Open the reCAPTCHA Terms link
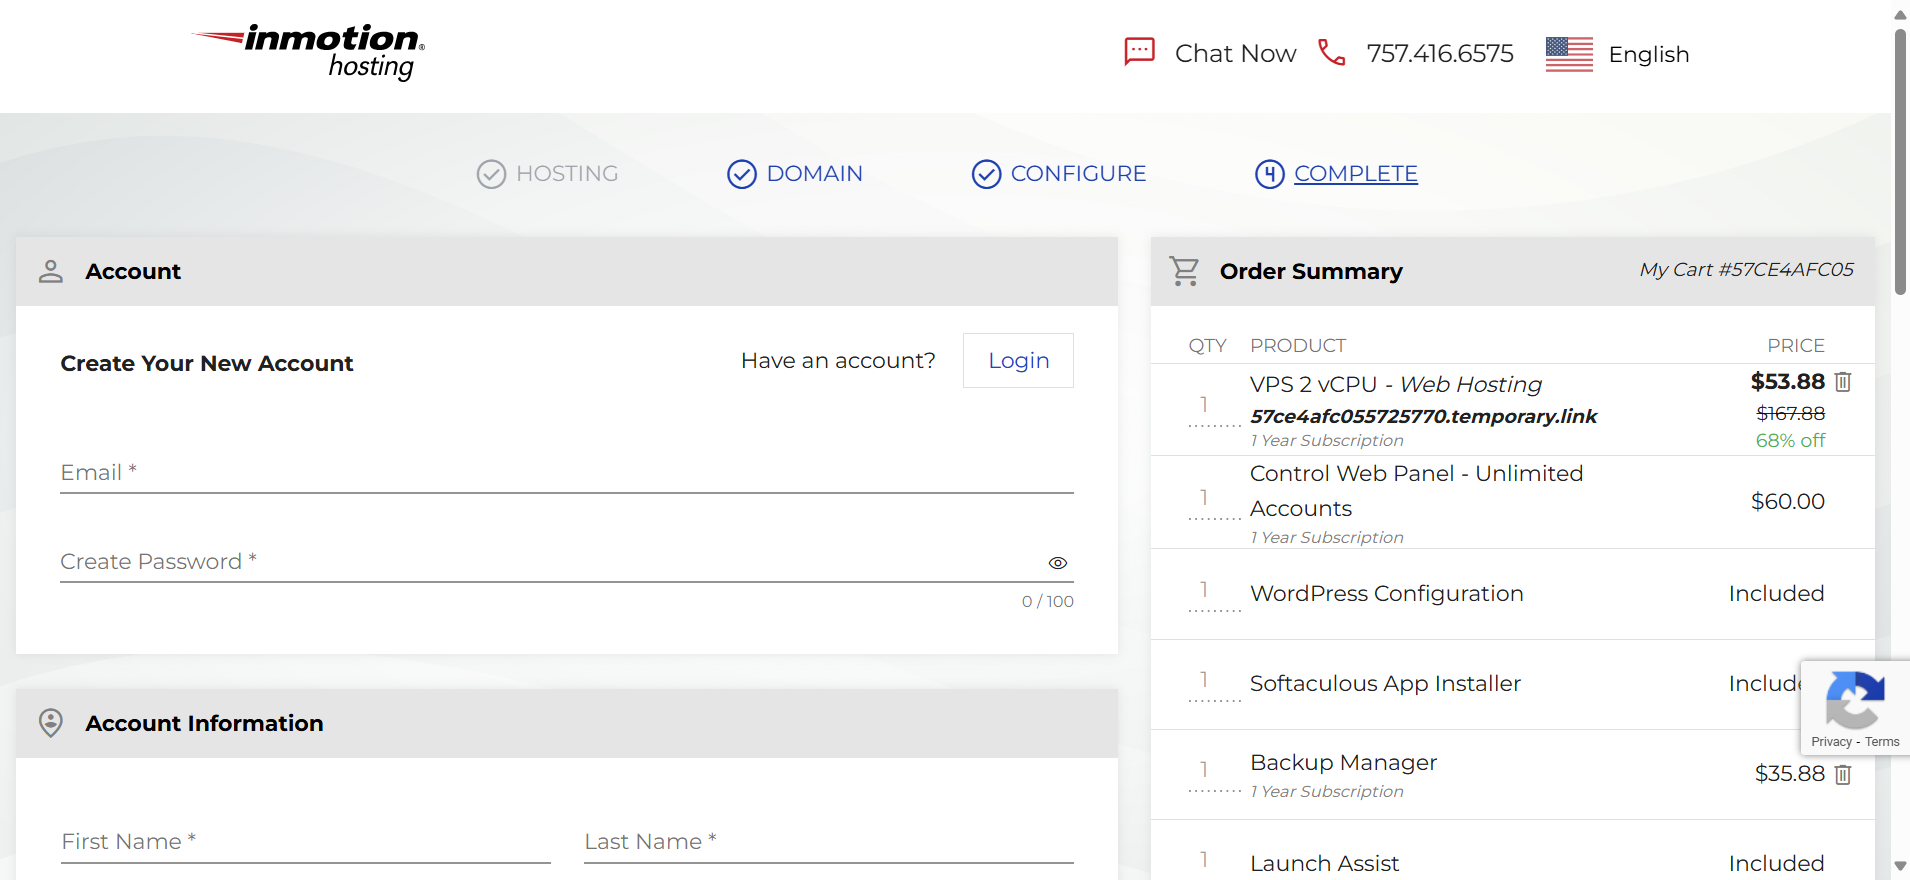1910x880 pixels. tap(1882, 742)
